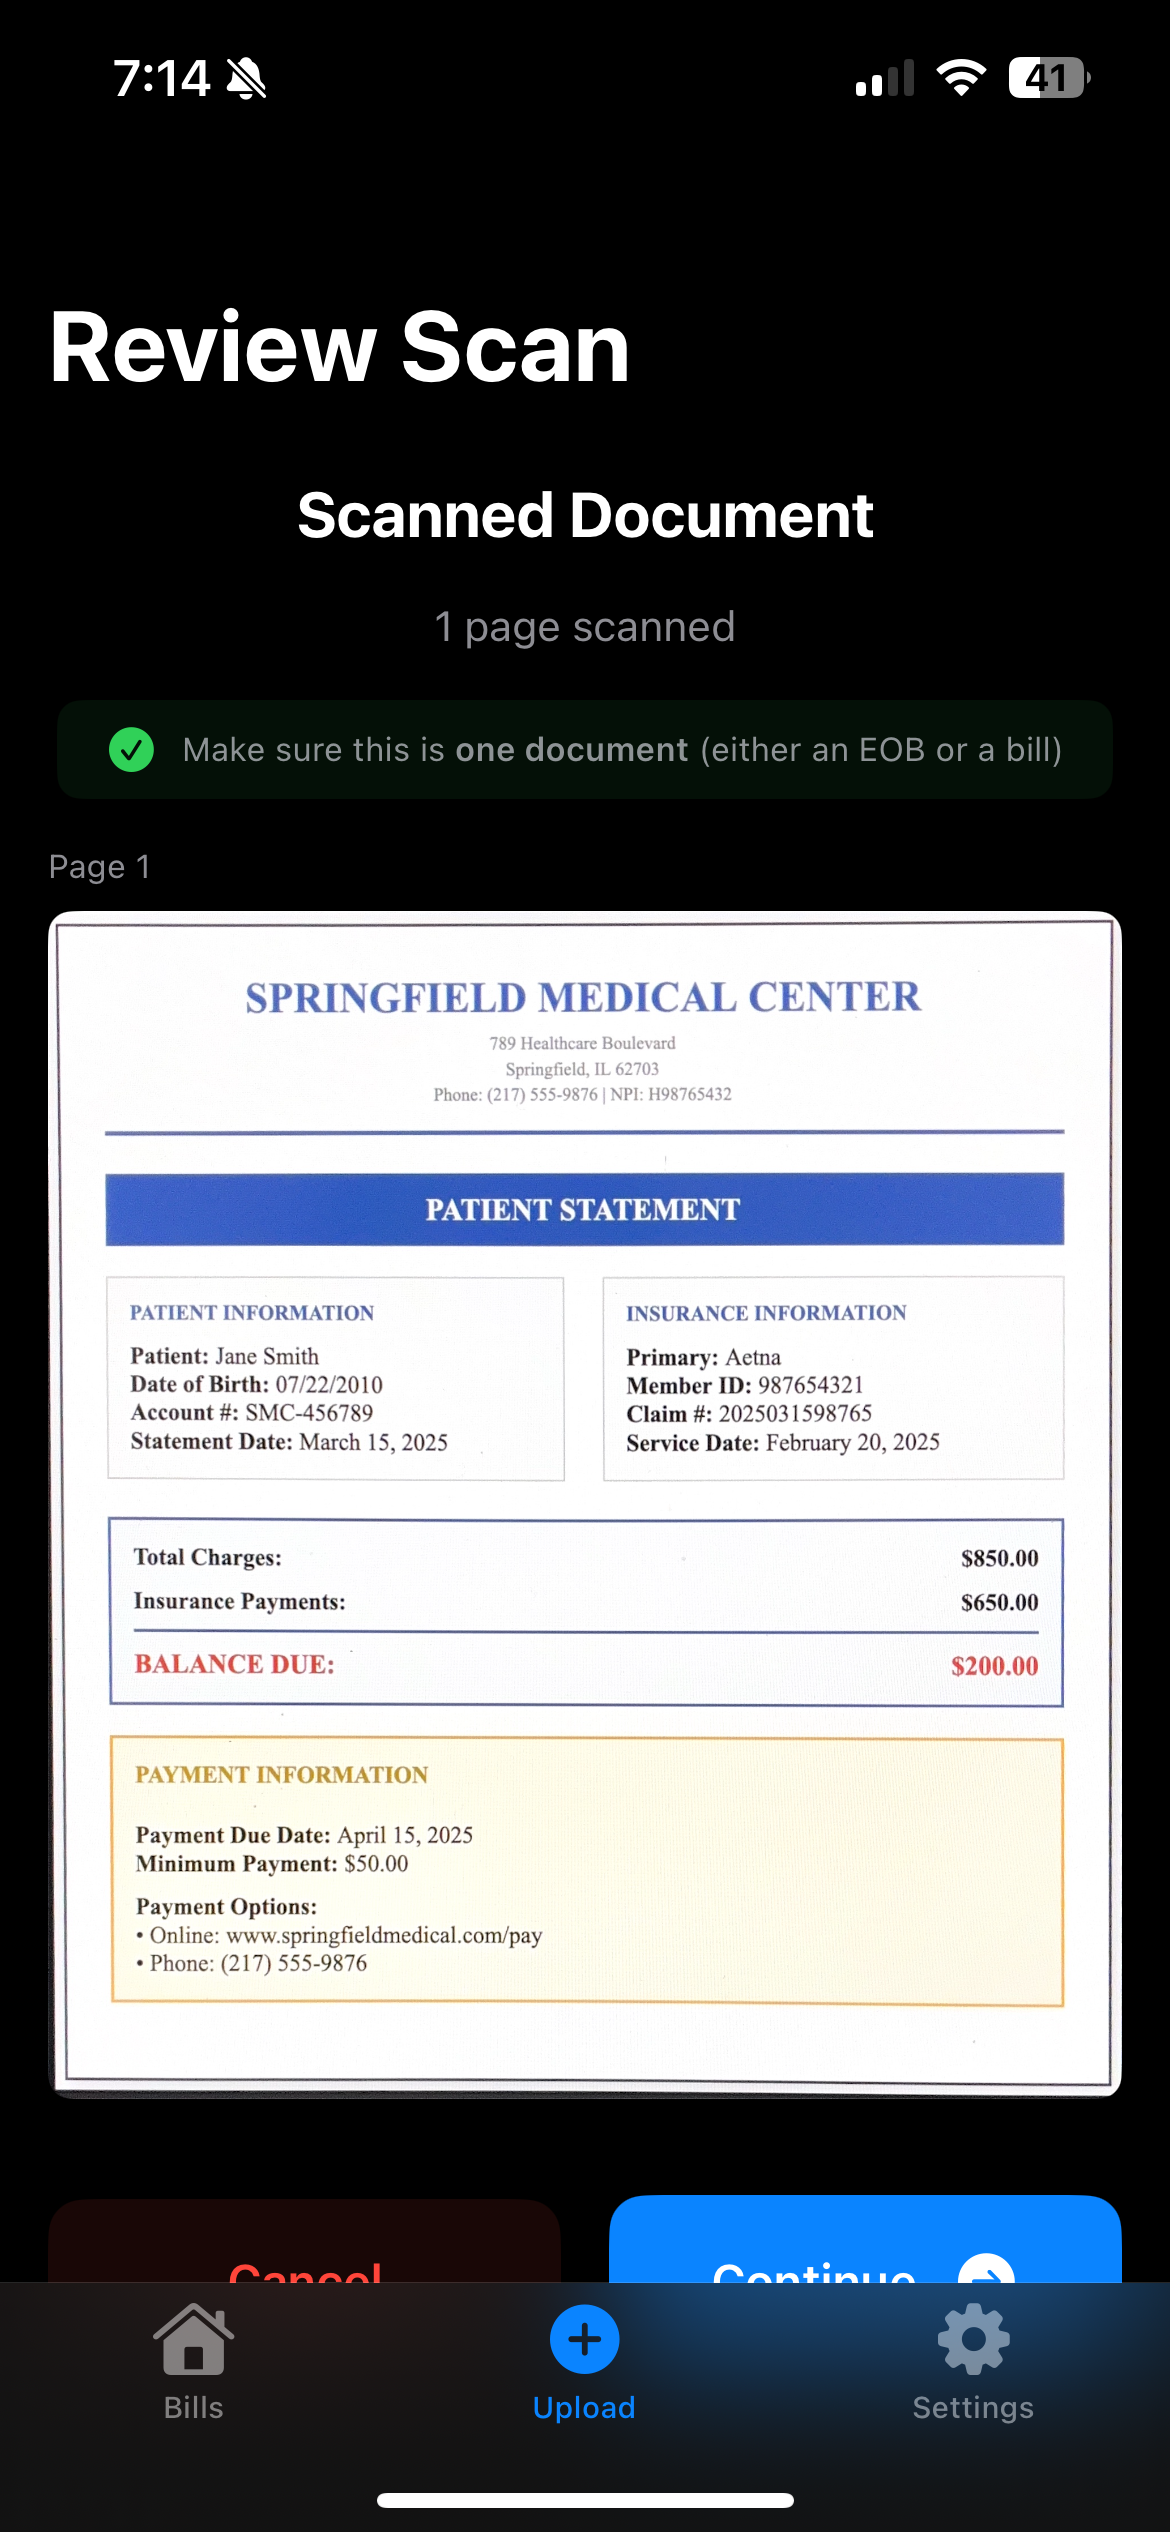Tap the one document reminder banner
The image size is (1170, 2532).
(584, 749)
